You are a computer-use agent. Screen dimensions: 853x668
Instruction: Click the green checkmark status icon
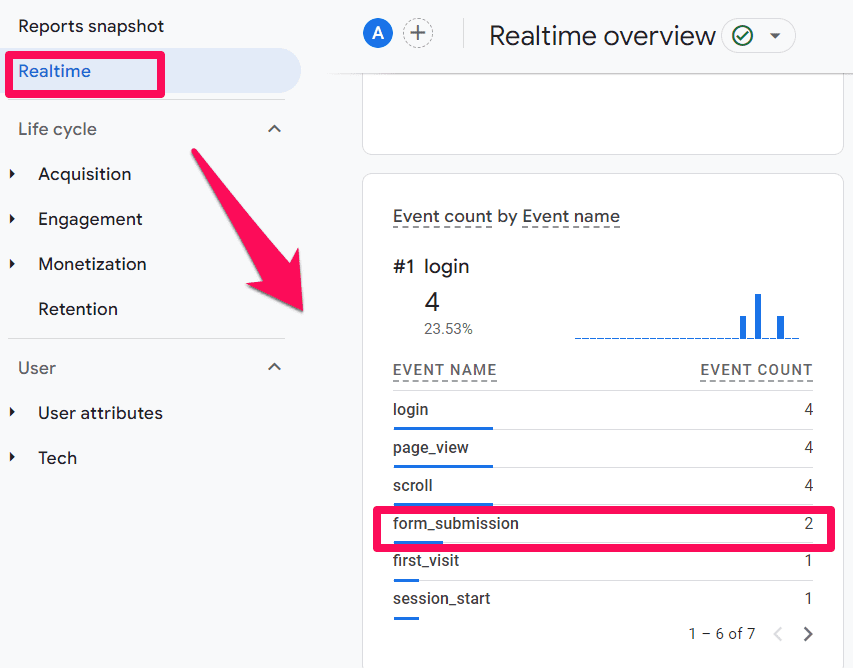pyautogui.click(x=742, y=36)
